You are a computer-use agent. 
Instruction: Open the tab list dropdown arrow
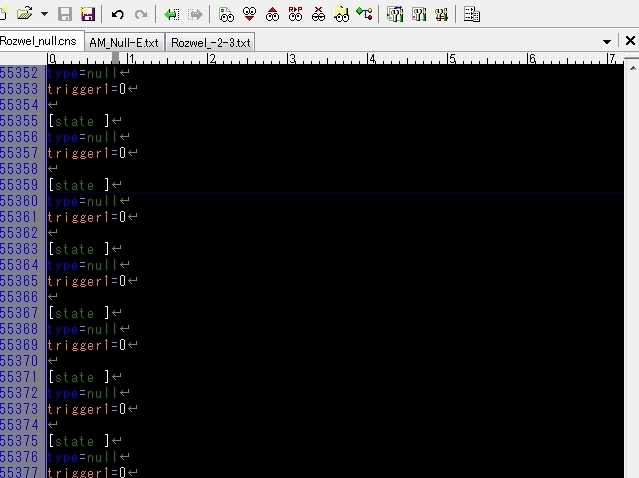coord(607,42)
